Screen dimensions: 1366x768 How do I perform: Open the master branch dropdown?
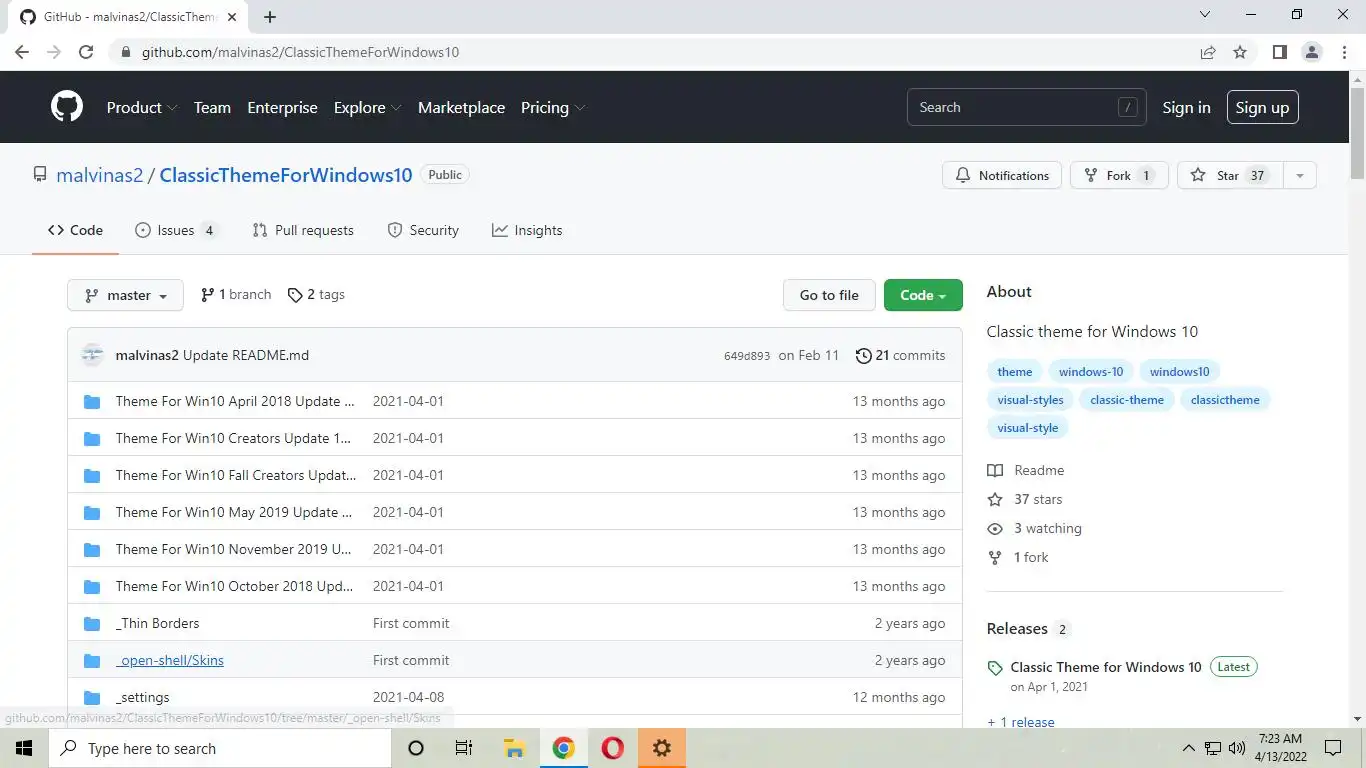pyautogui.click(x=125, y=295)
